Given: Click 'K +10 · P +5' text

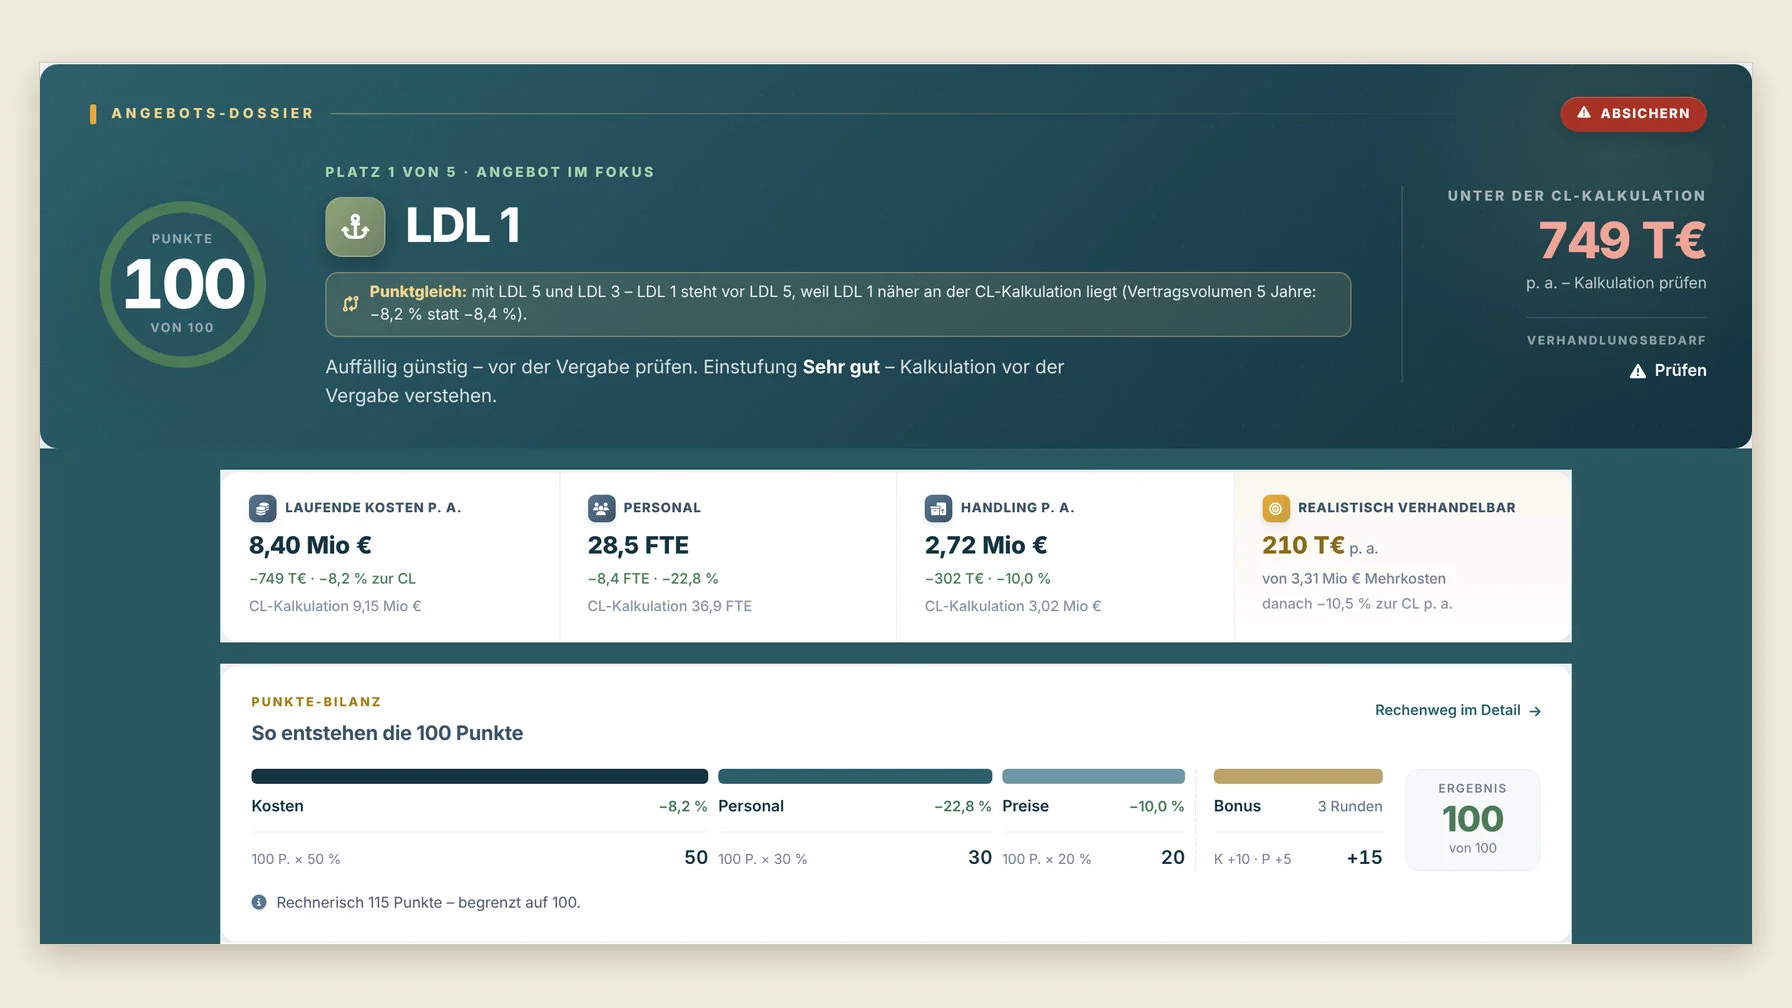Looking at the screenshot, I should [1252, 859].
